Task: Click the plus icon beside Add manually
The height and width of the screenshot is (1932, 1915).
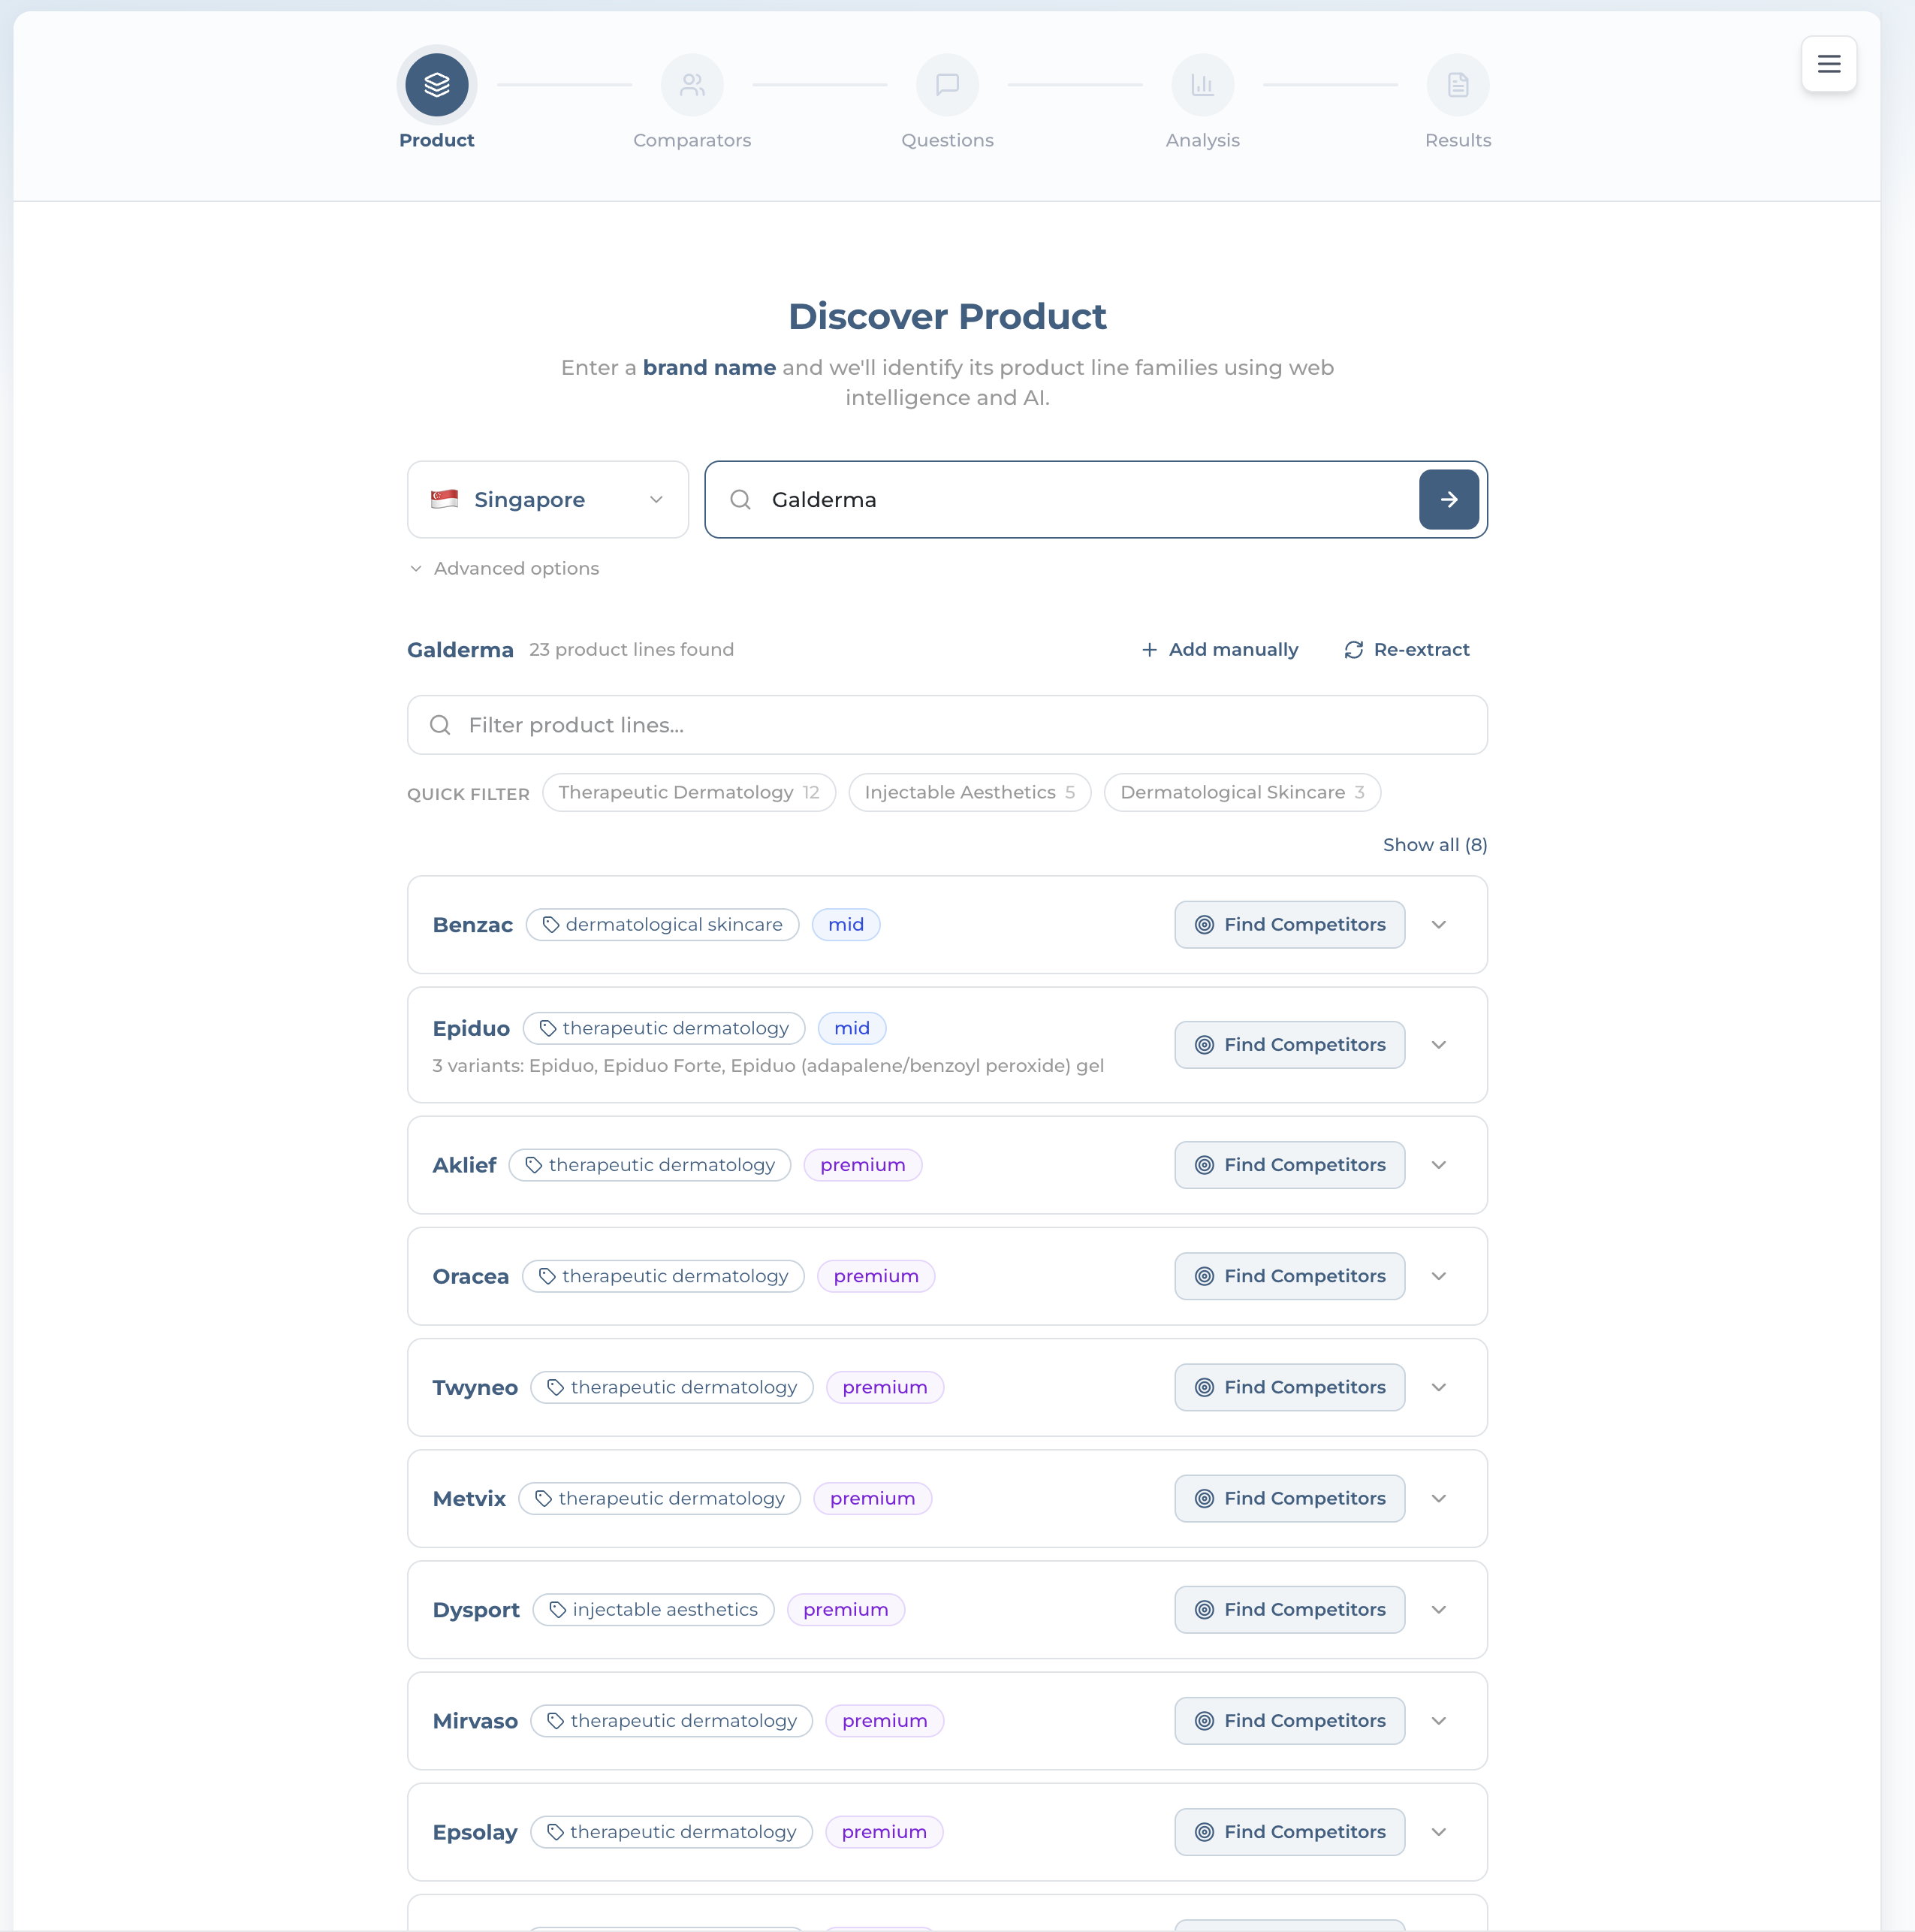Action: [x=1149, y=650]
